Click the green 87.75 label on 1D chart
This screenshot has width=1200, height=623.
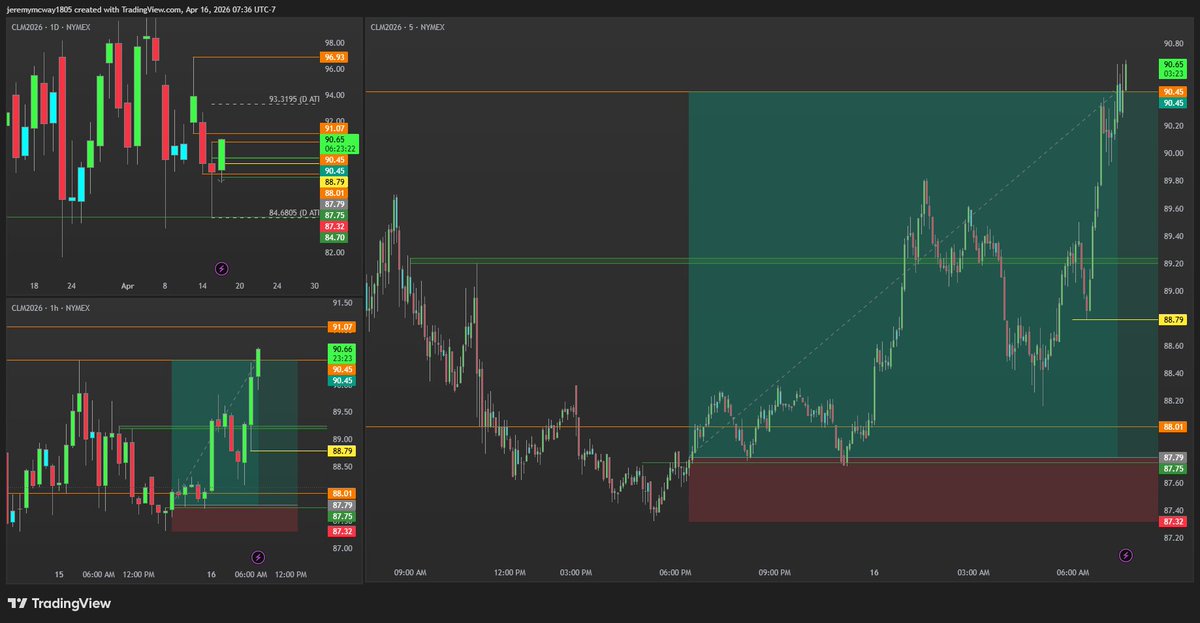334,215
